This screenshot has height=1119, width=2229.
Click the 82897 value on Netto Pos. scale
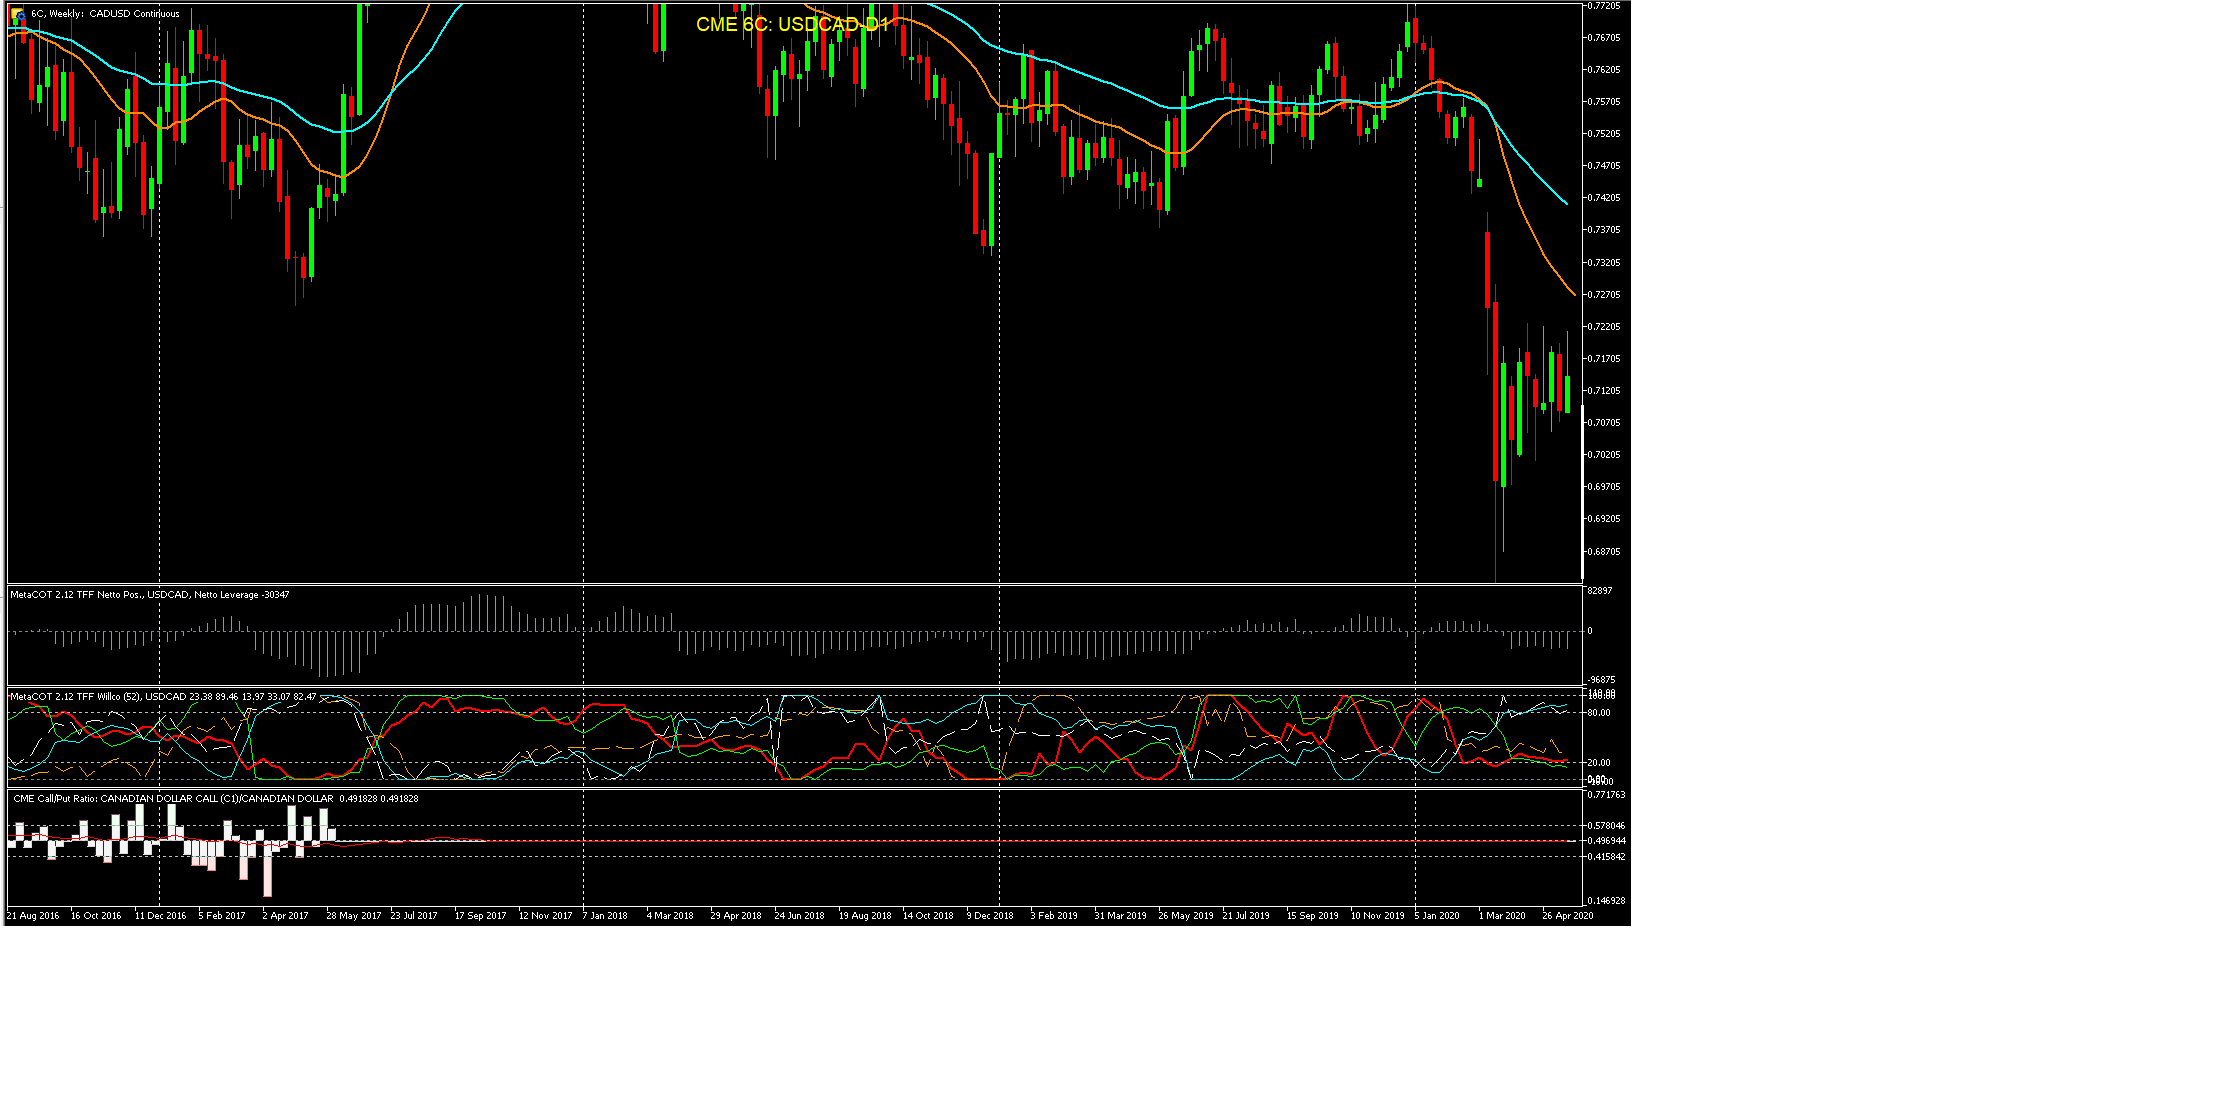1599,591
